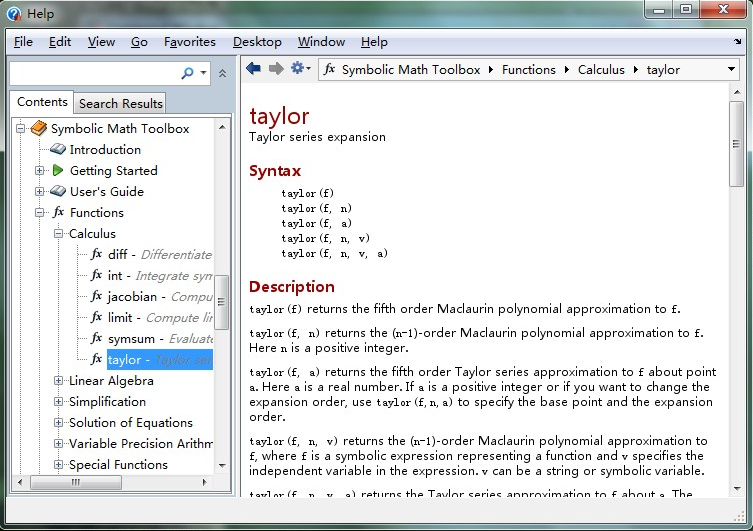753x531 pixels.
Task: Click the content pane scroll-down arrow
Action: 737,489
